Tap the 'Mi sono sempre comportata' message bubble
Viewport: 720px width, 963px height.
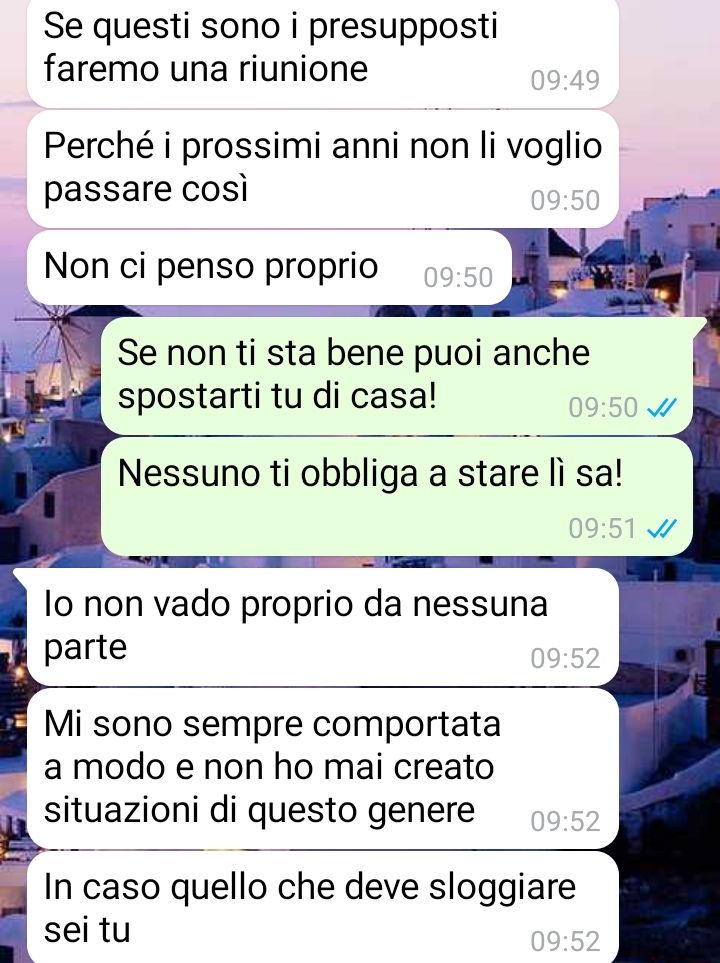point(323,769)
